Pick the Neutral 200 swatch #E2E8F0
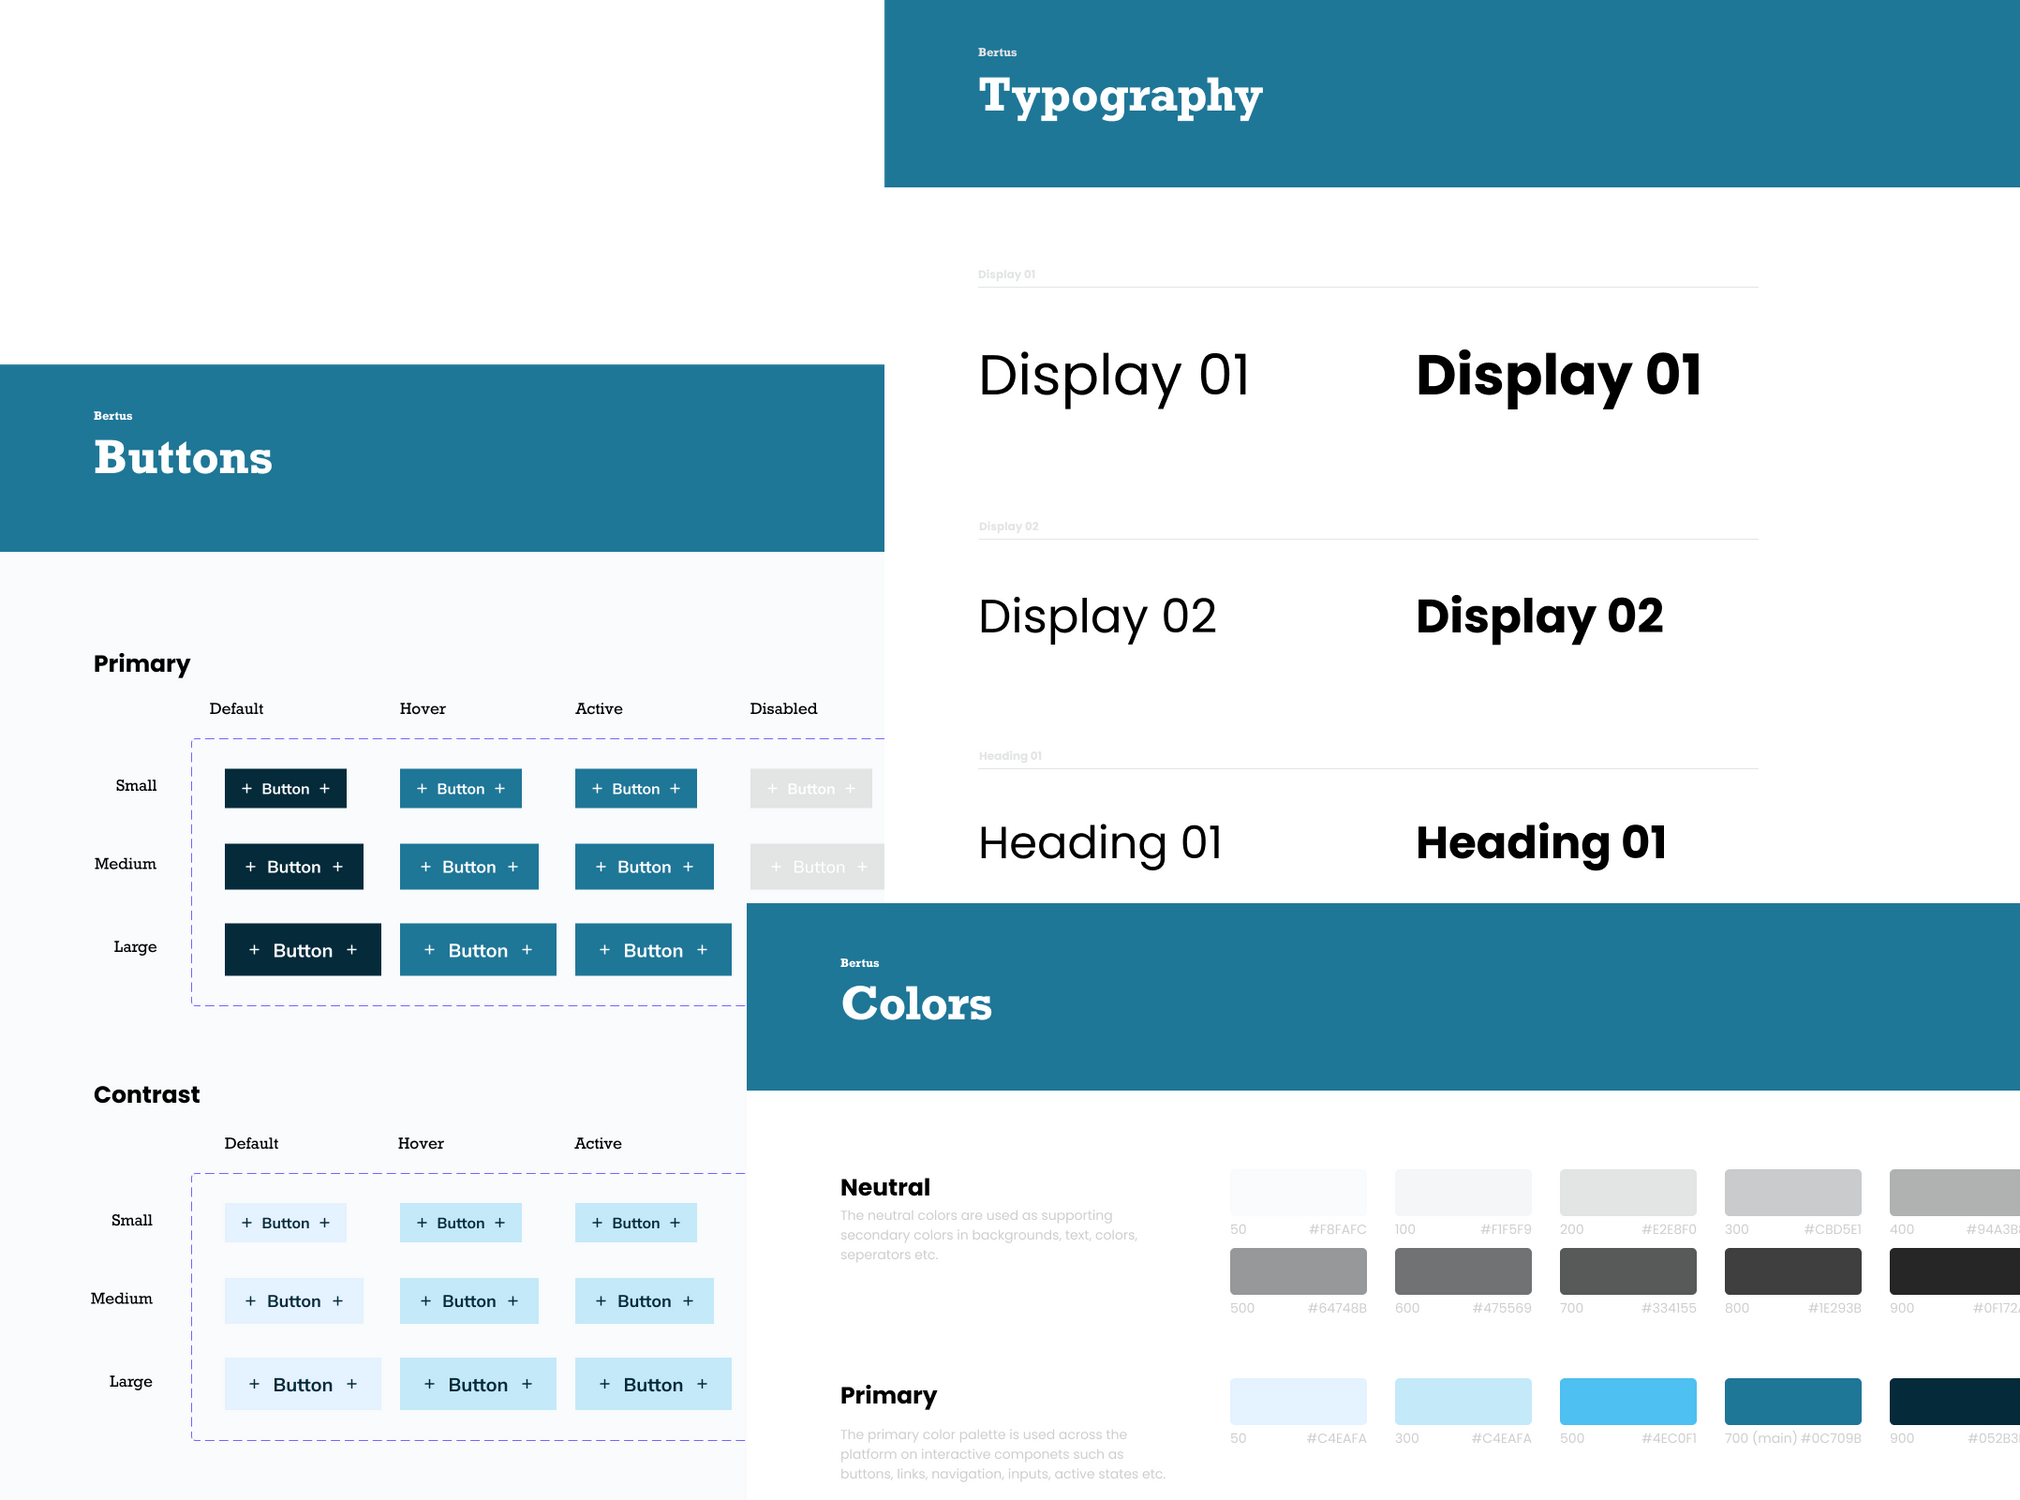This screenshot has width=2020, height=1500. tap(1627, 1192)
